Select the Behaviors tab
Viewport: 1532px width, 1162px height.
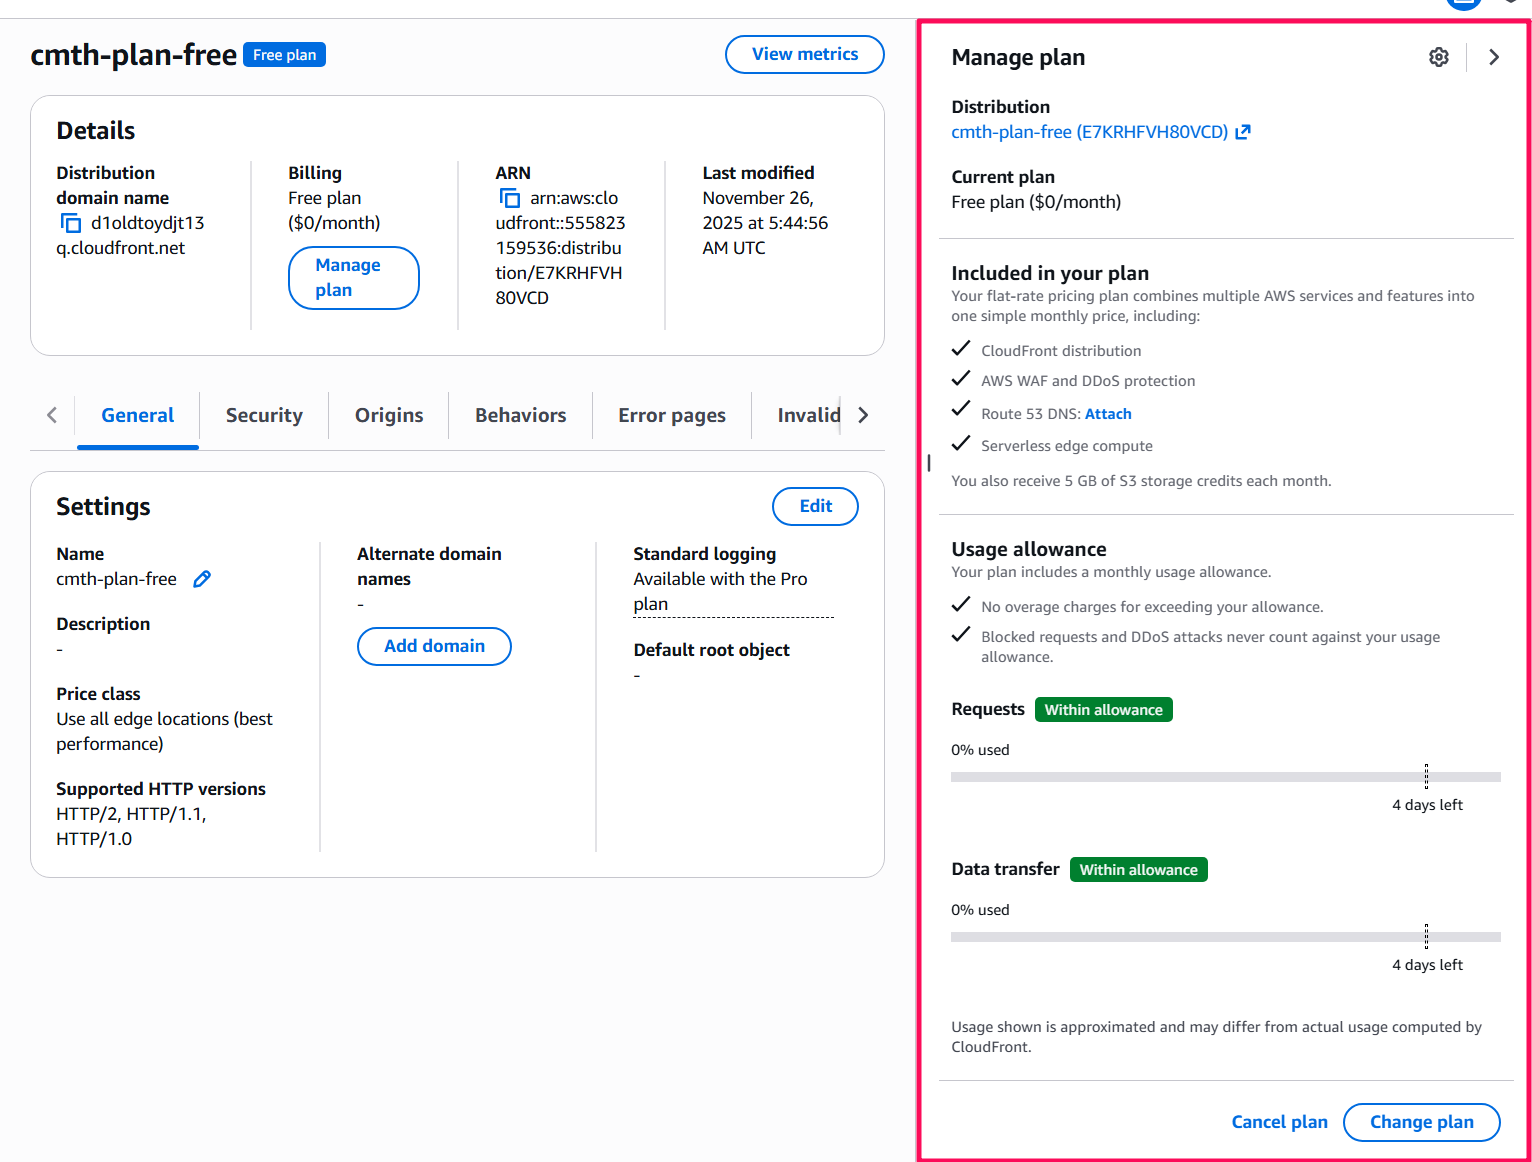520,415
